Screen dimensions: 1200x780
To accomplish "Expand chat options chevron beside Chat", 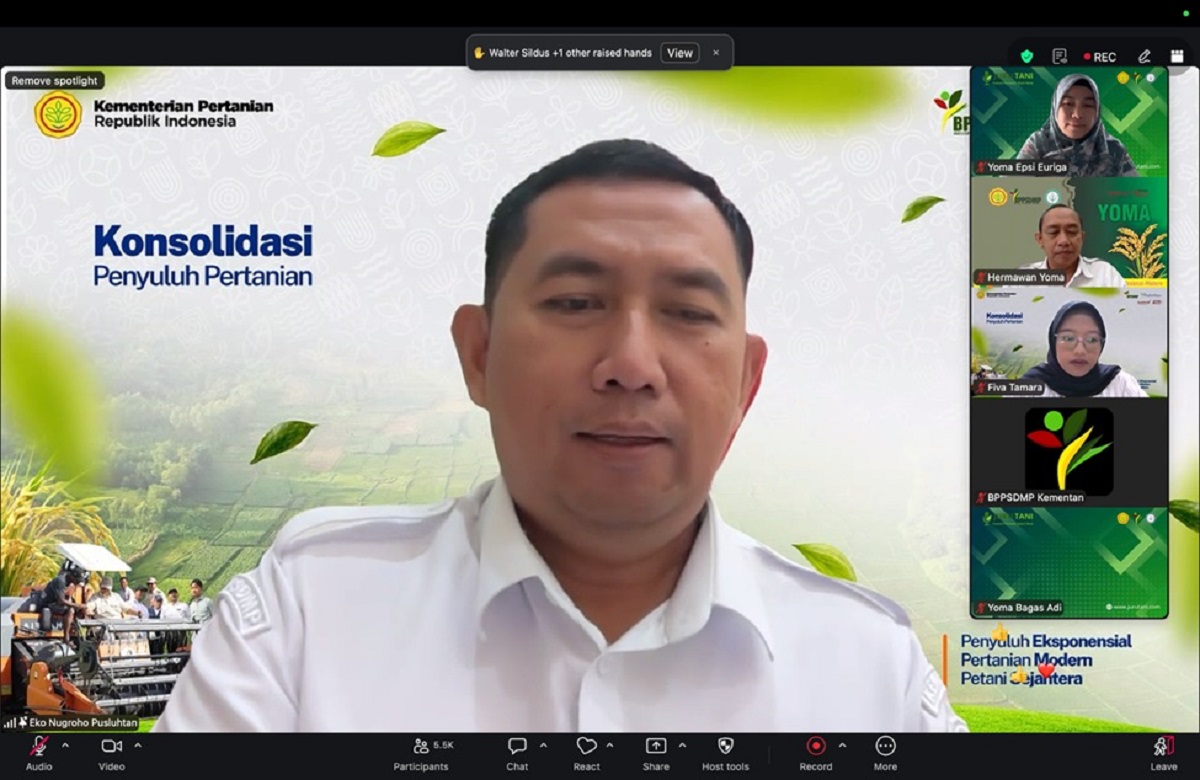I will coord(543,745).
